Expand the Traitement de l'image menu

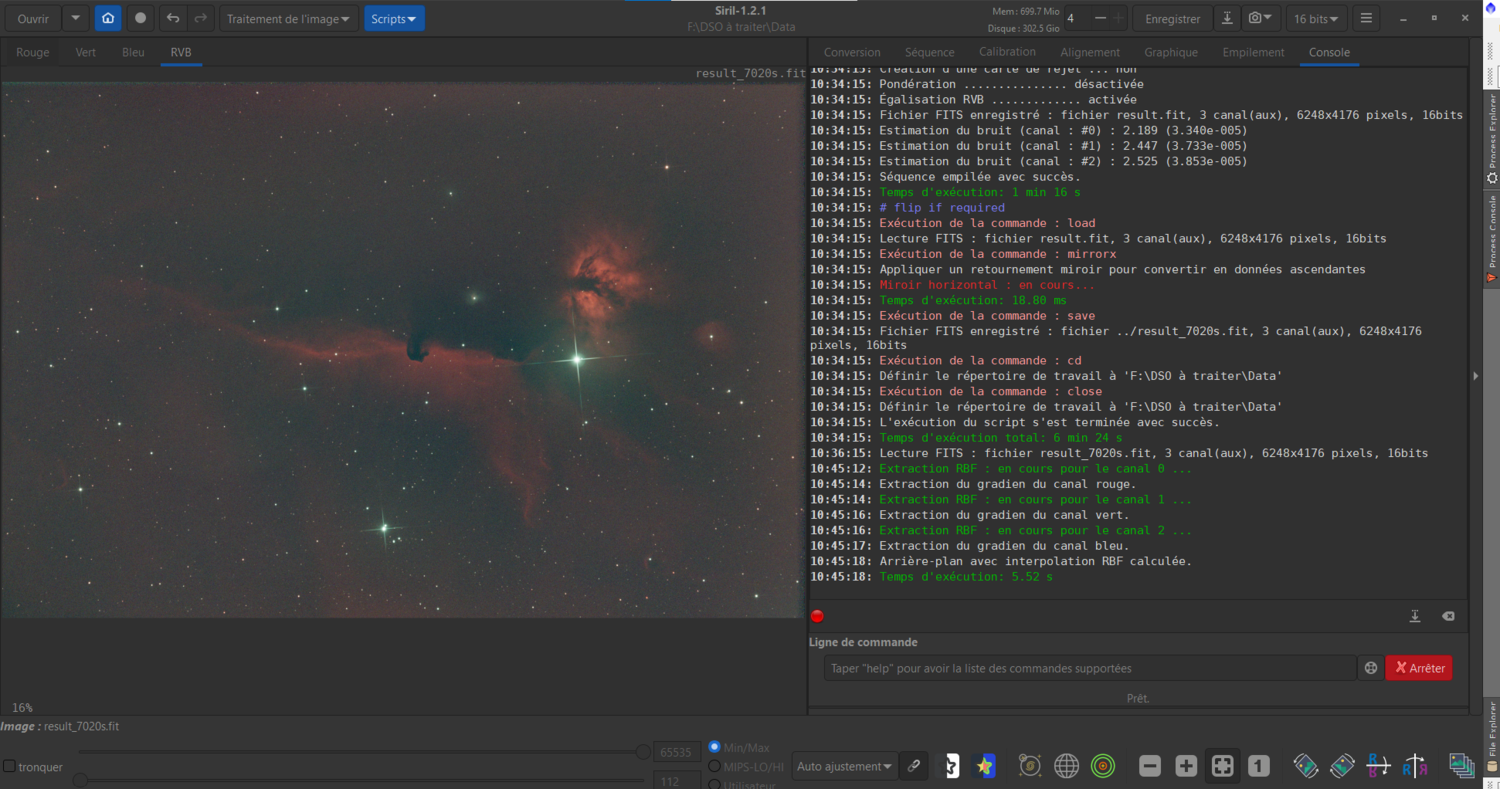tap(288, 18)
